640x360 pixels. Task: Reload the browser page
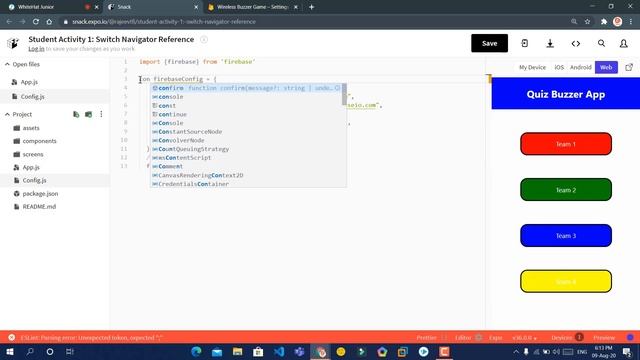[x=36, y=22]
